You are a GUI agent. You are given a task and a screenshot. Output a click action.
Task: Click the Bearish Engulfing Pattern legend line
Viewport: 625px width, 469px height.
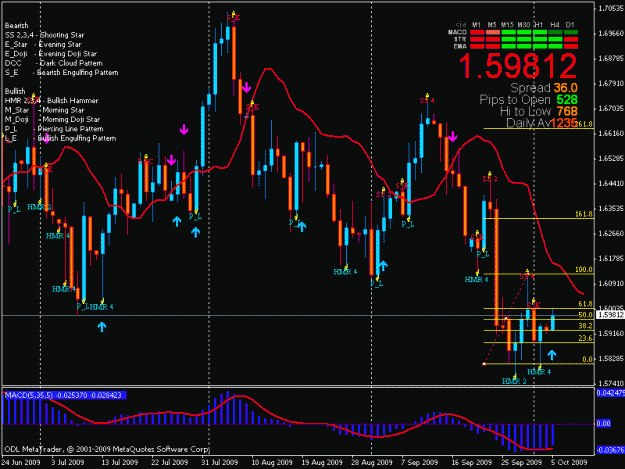(61, 73)
